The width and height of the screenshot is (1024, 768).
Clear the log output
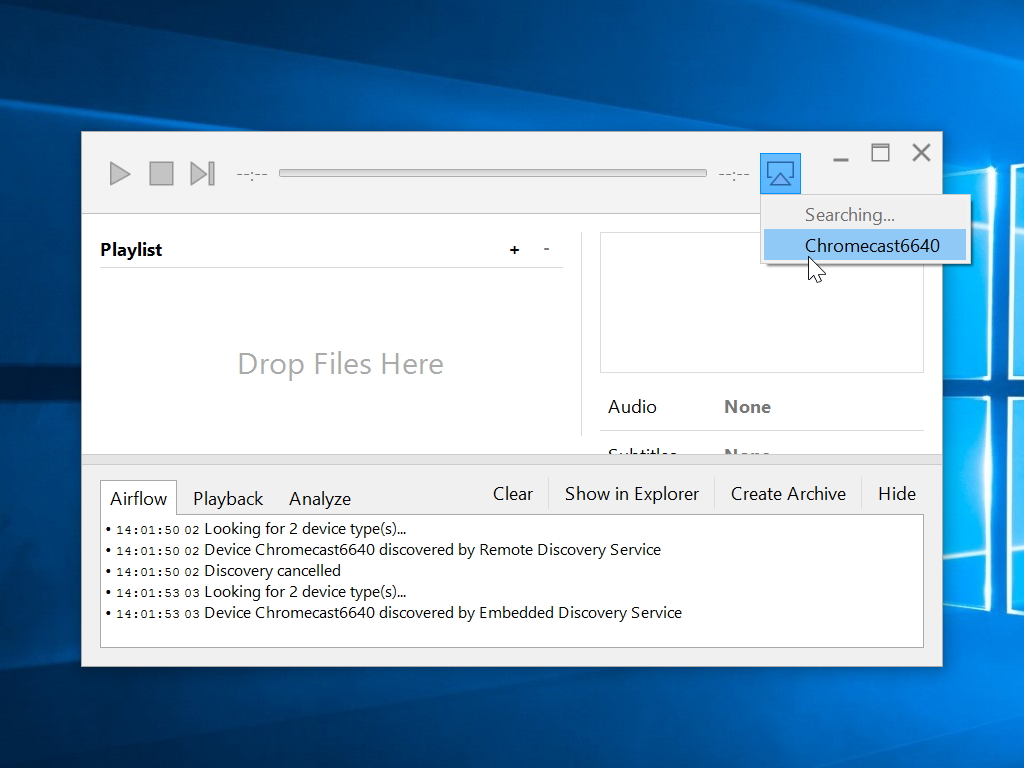coord(513,494)
